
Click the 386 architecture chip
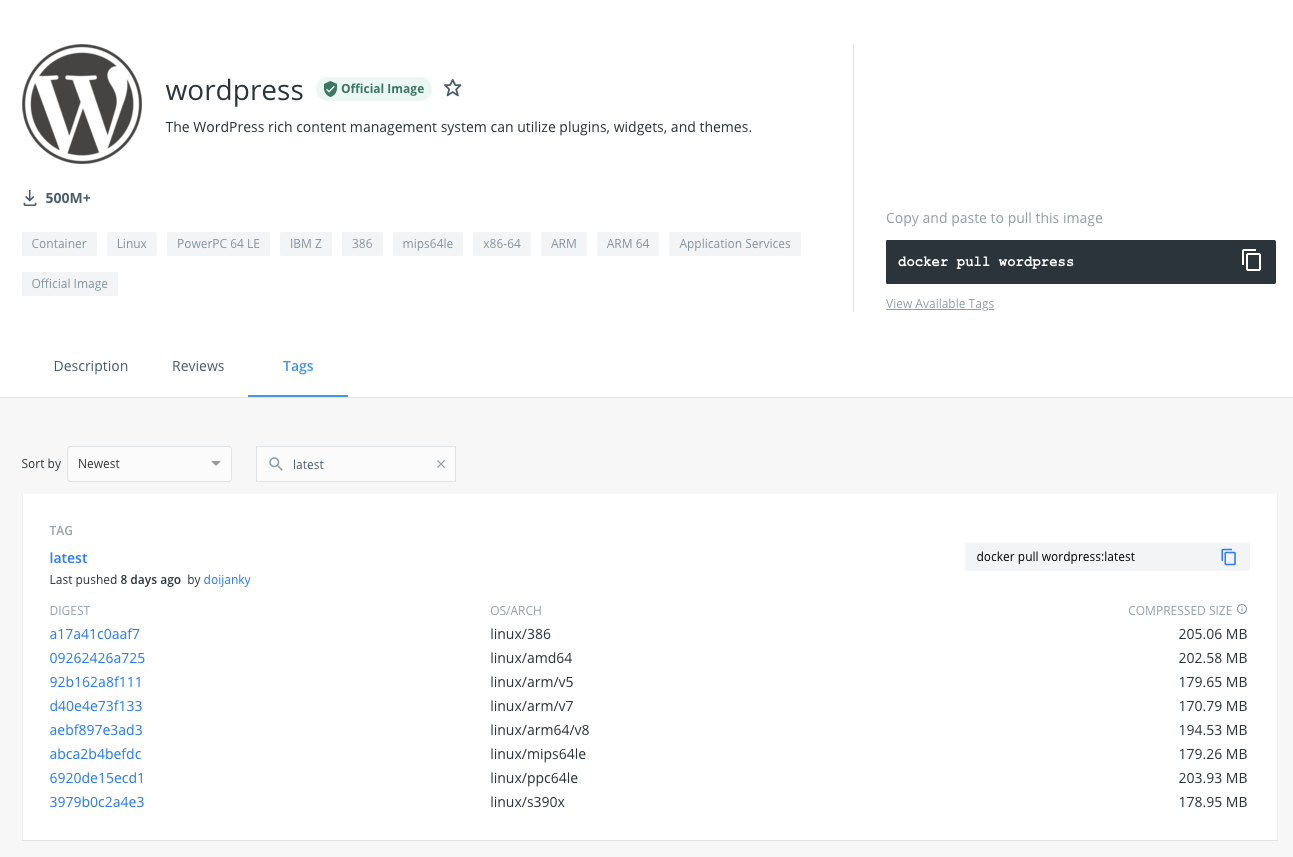point(362,244)
